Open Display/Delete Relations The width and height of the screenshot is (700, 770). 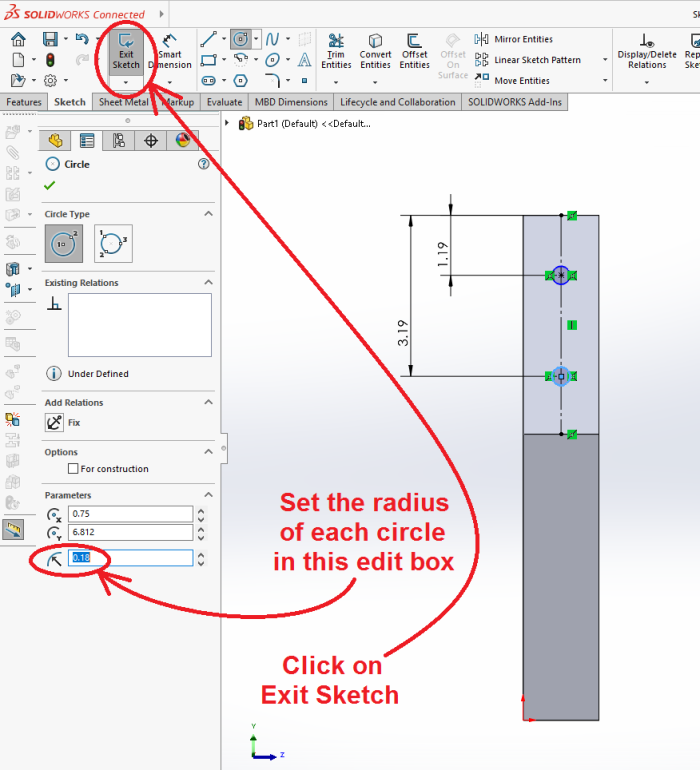[x=647, y=51]
